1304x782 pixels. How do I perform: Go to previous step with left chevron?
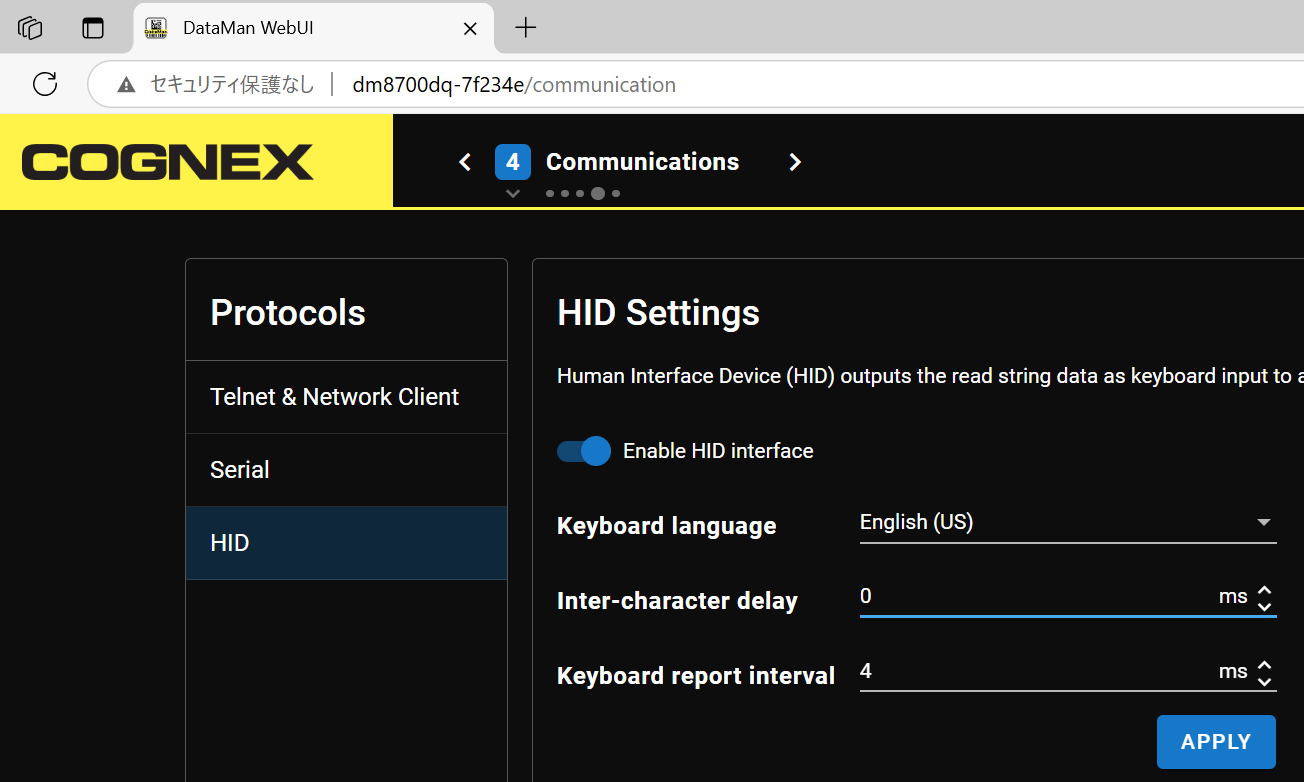(x=465, y=162)
